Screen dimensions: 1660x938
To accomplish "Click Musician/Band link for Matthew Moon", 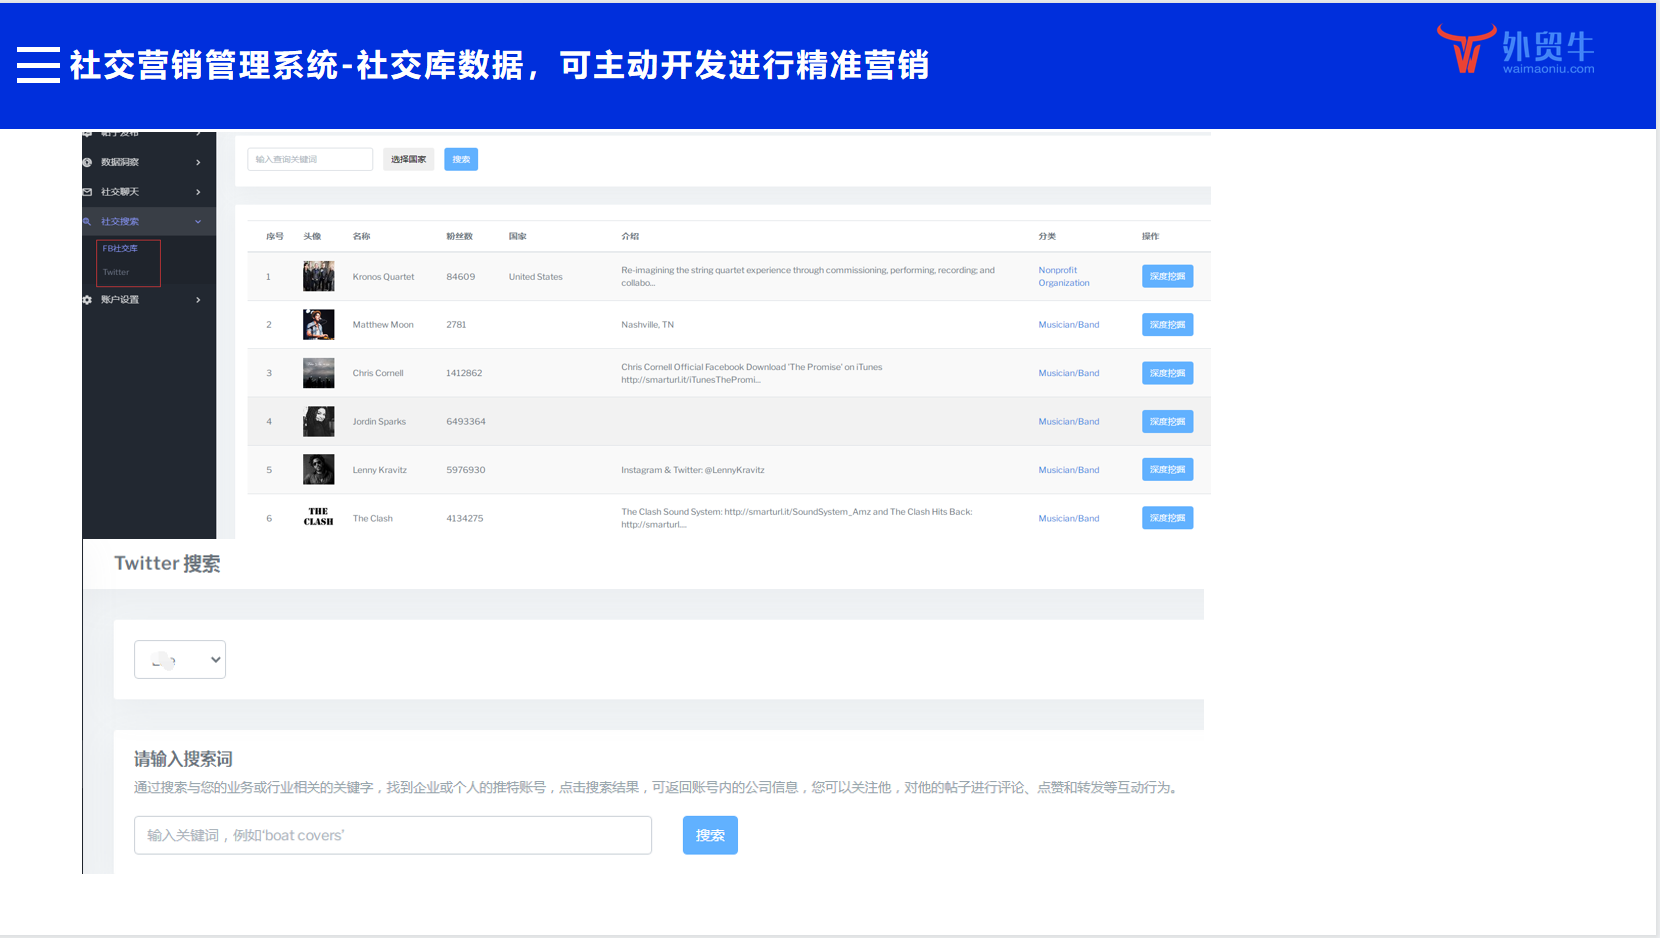I will 1069,325.
